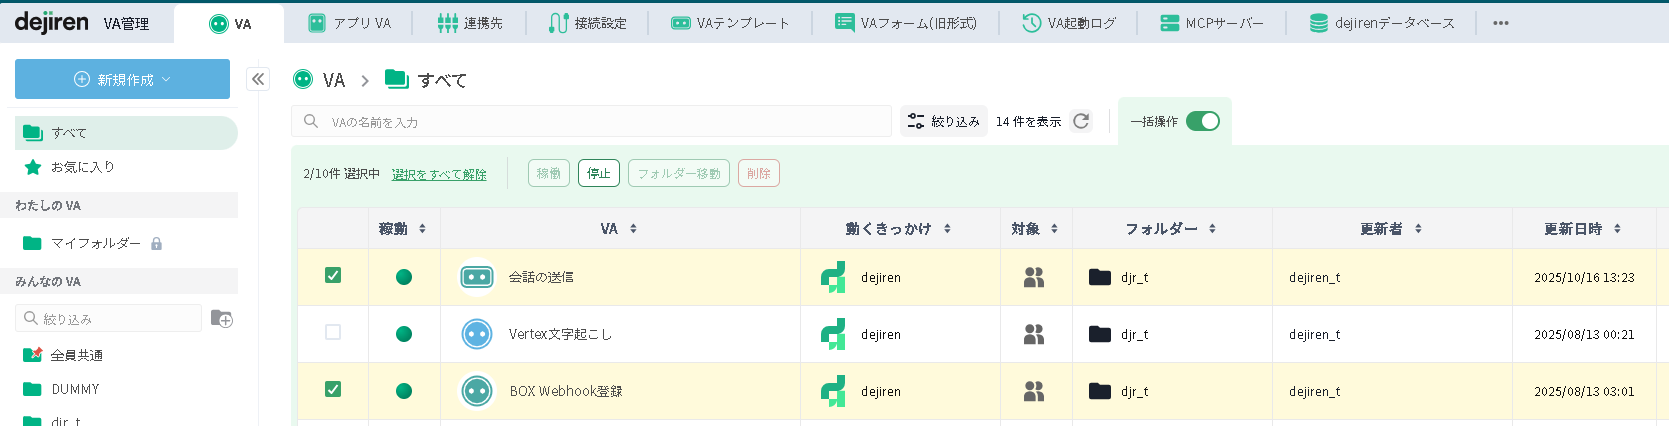Screen dimensions: 1669x426
Task: Open the MCPサーバー tab
Action: point(1211,23)
